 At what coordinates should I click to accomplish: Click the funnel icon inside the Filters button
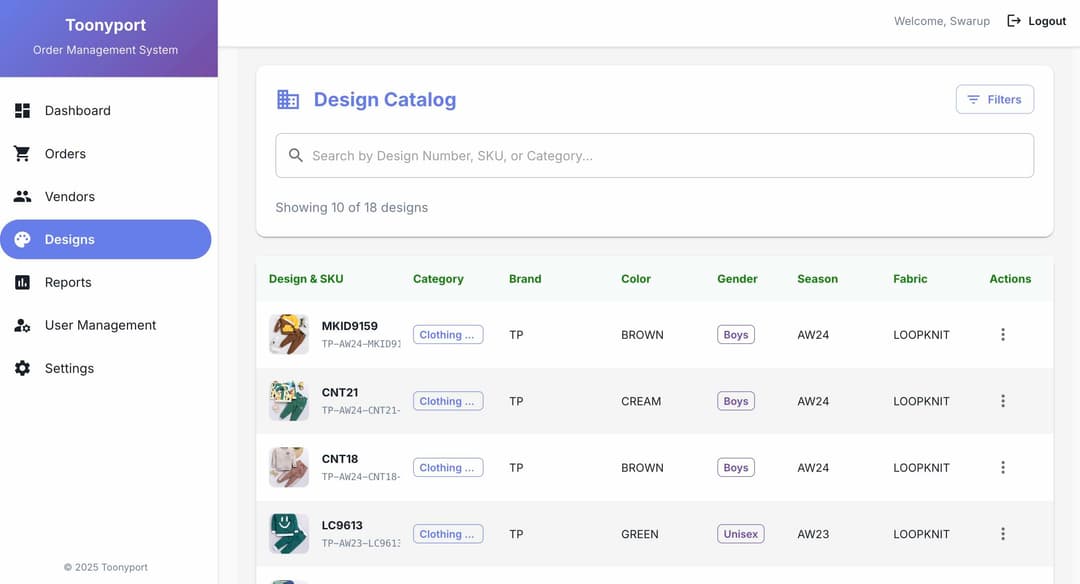pyautogui.click(x=974, y=99)
